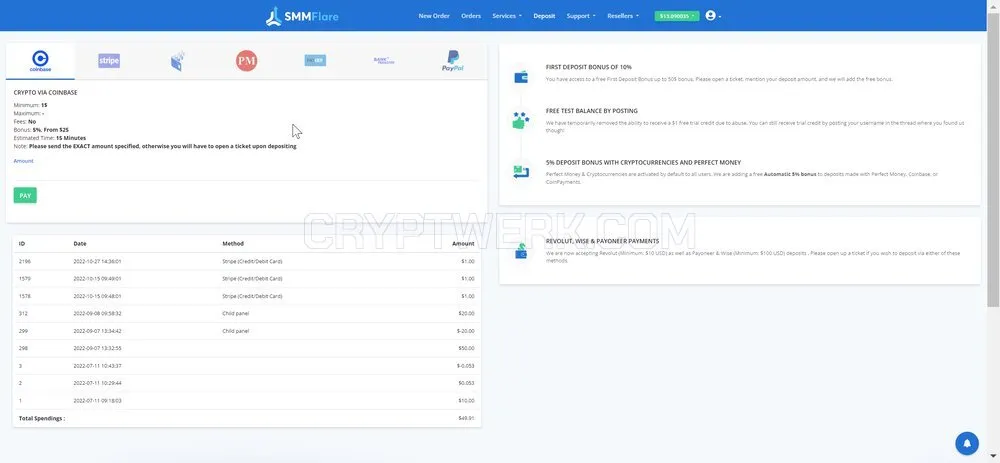Click the CRYPTO VIA COINBASE heading

(45, 92)
